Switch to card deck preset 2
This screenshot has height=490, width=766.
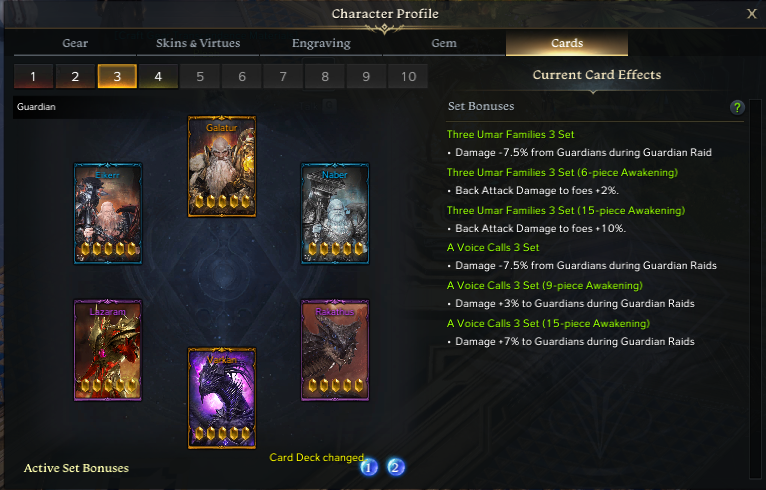point(75,76)
